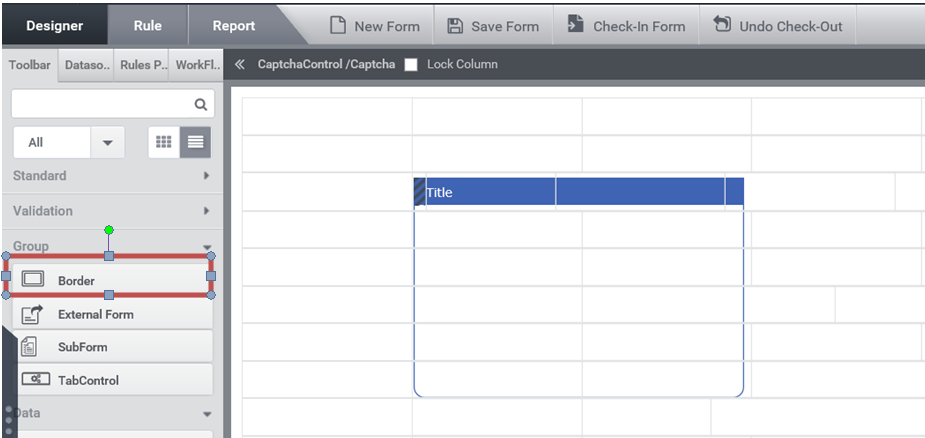925x438 pixels.
Task: Expand the Validation section
Action: [x=112, y=211]
